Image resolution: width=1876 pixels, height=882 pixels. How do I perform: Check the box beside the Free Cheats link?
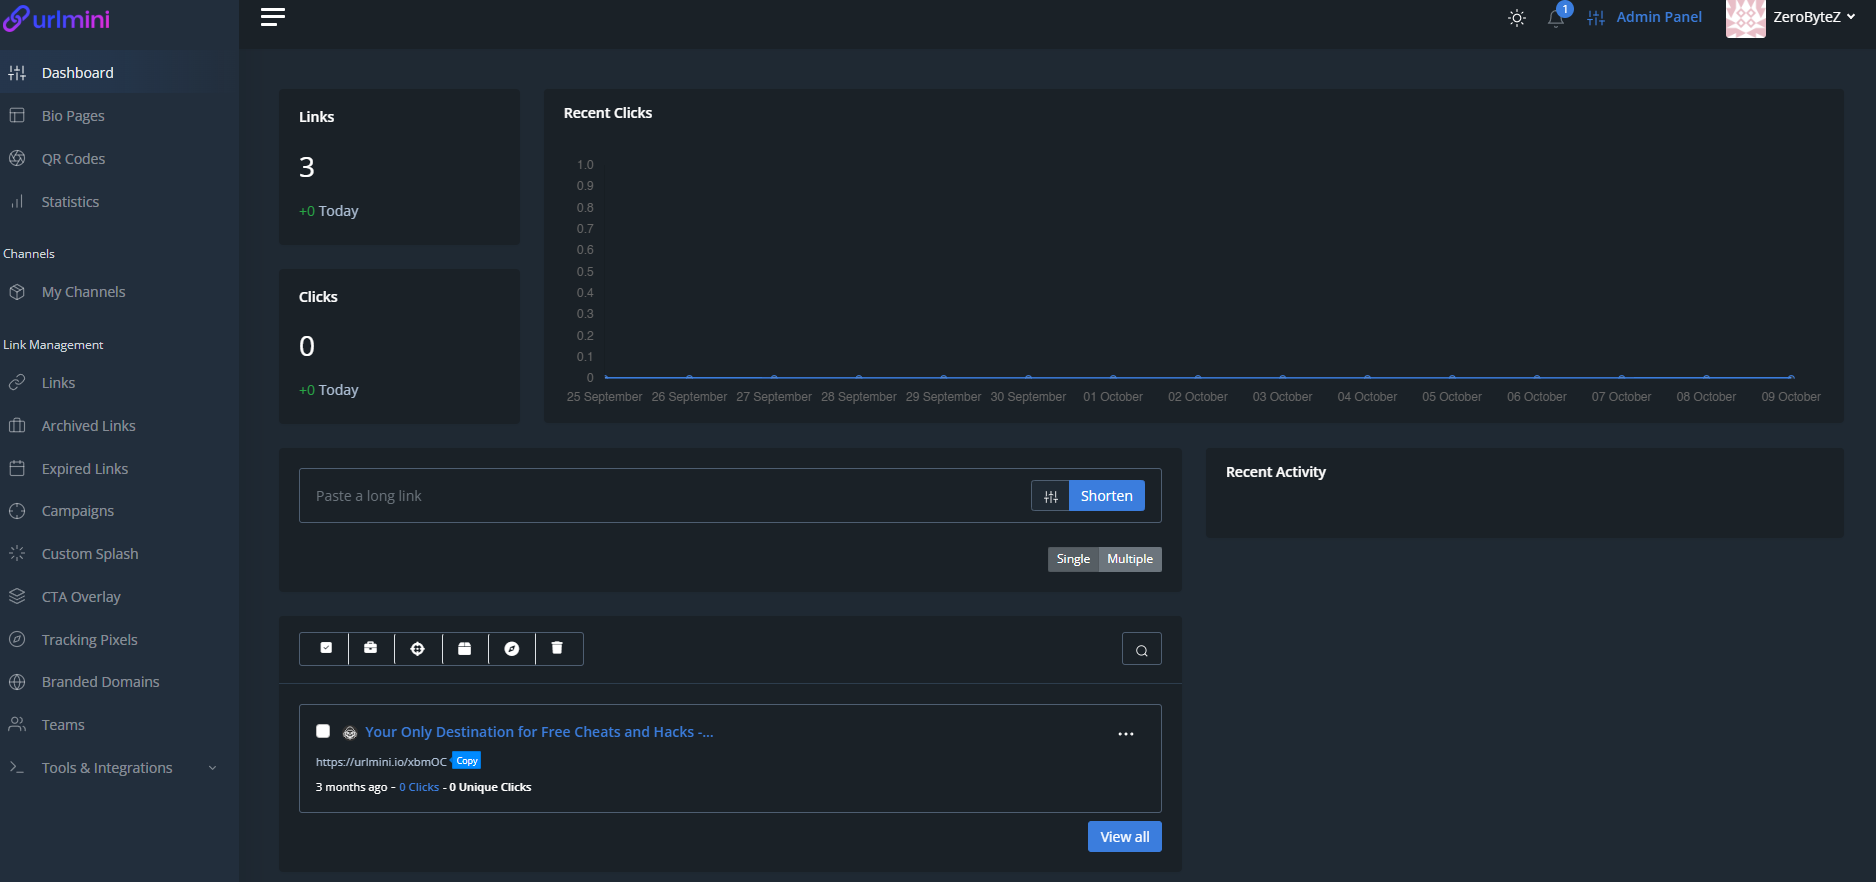[x=323, y=731]
